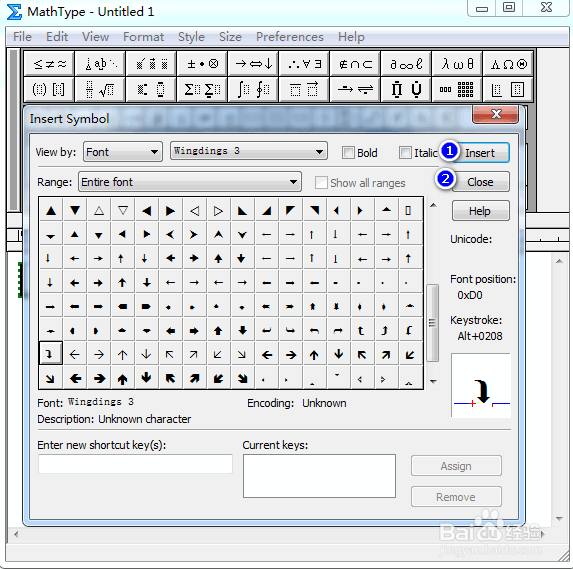Open the Format menu
Image resolution: width=573 pixels, height=570 pixels.
tap(143, 37)
